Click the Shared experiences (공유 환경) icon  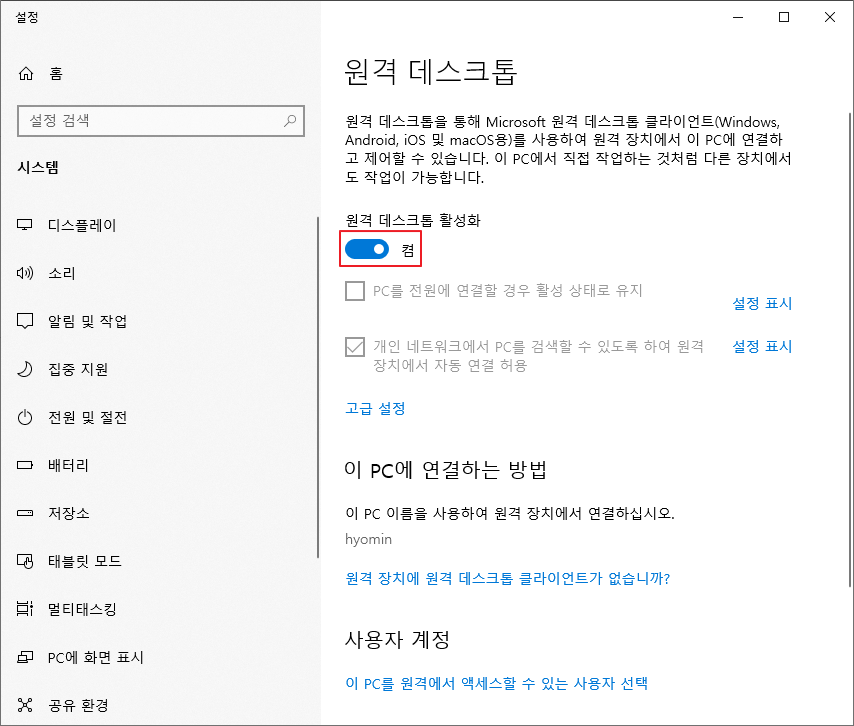(x=25, y=705)
